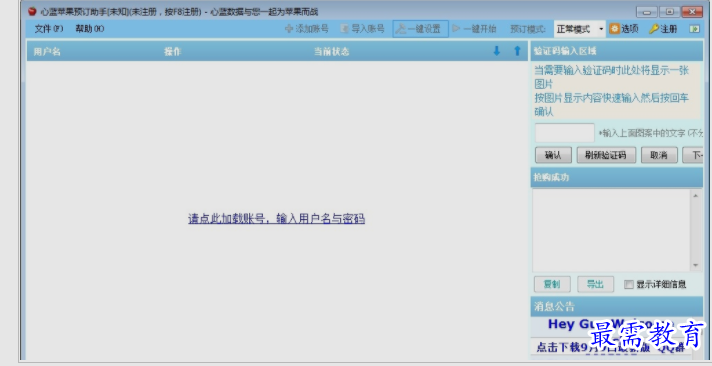Minimize the 心蓝苹果预订助手 window
Image resolution: width=712 pixels, height=366 pixels.
click(646, 12)
